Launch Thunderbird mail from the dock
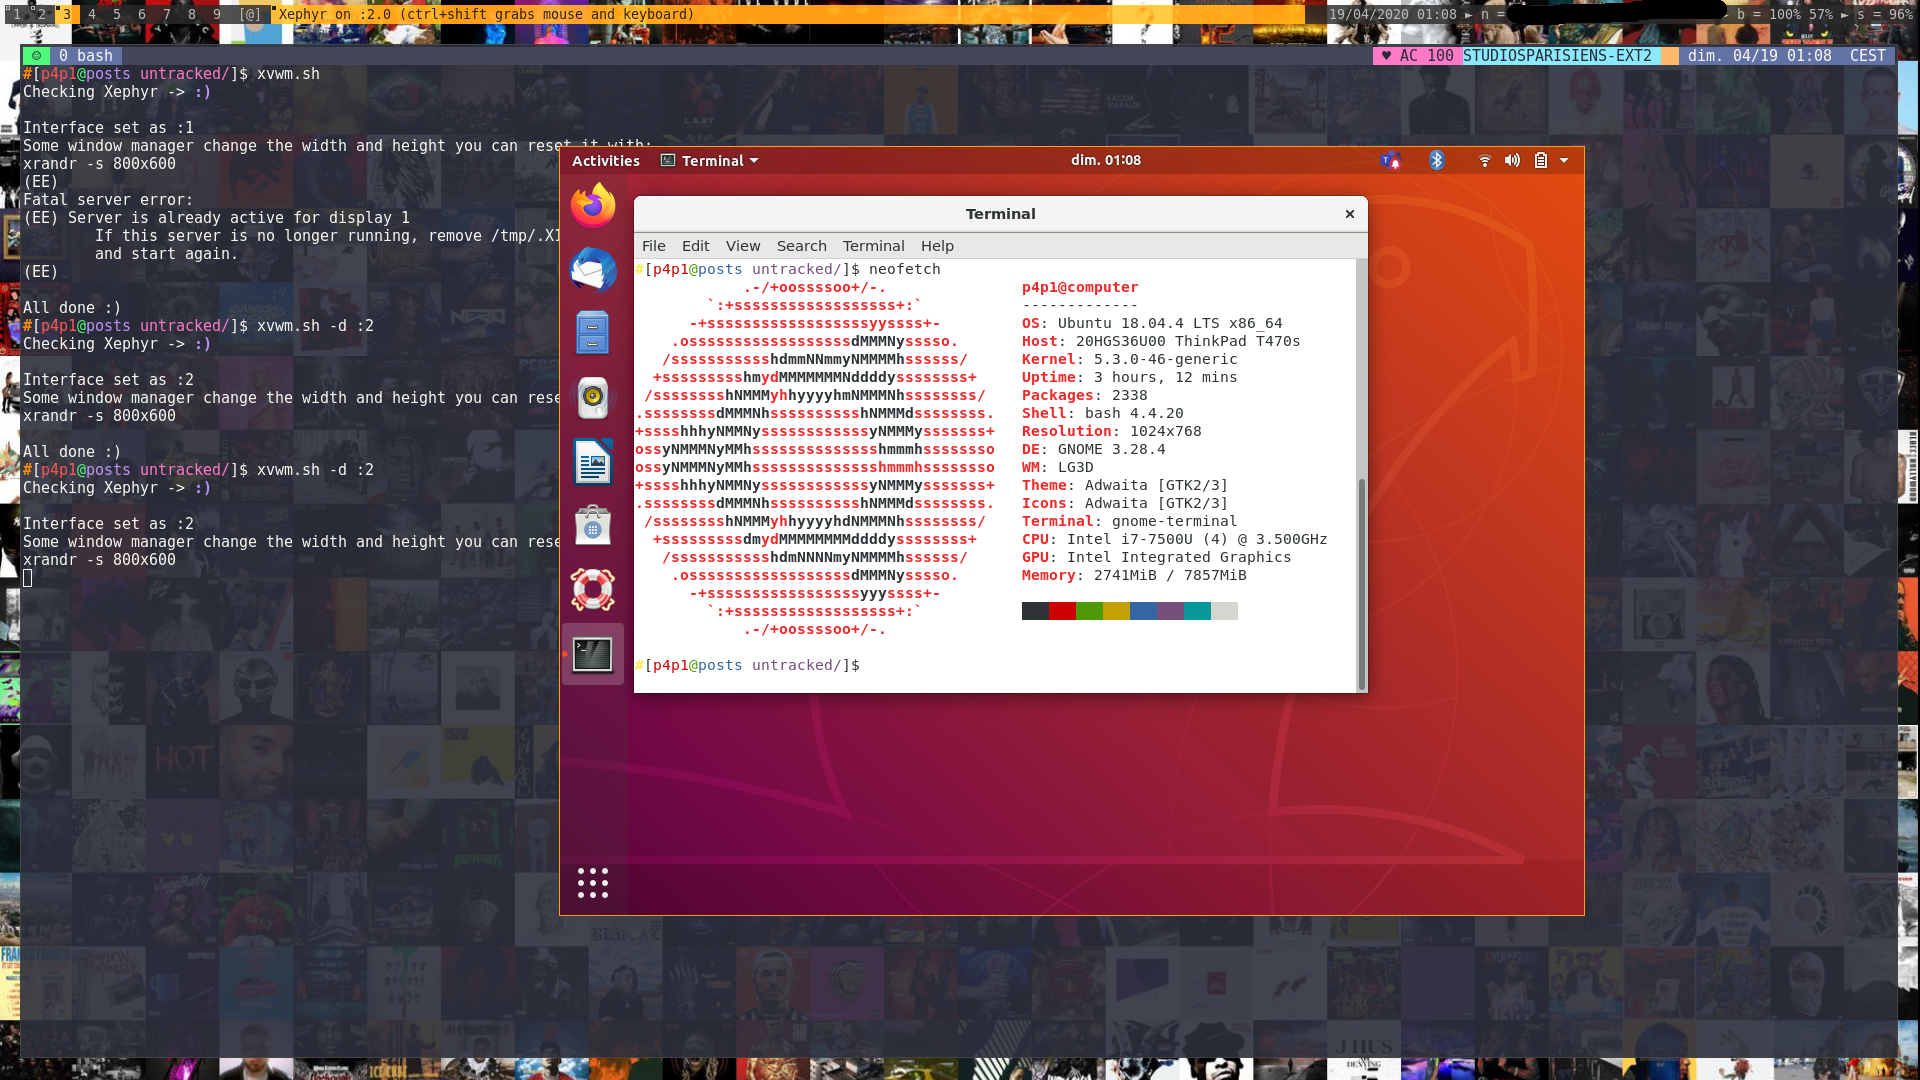Viewport: 1920px width, 1080px height. (x=593, y=270)
